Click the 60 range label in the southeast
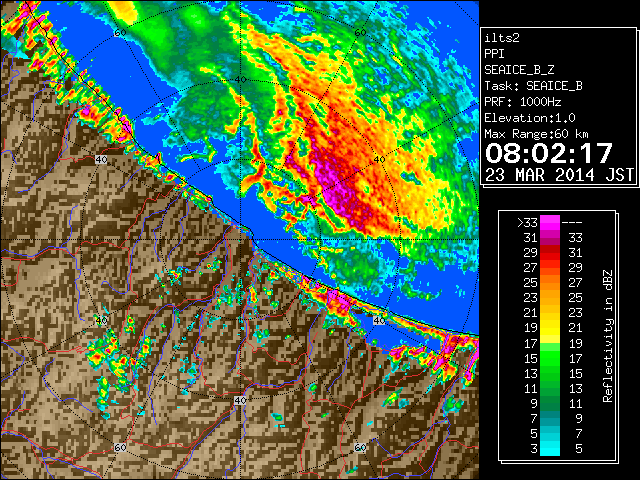The width and height of the screenshot is (640, 480). point(360,447)
